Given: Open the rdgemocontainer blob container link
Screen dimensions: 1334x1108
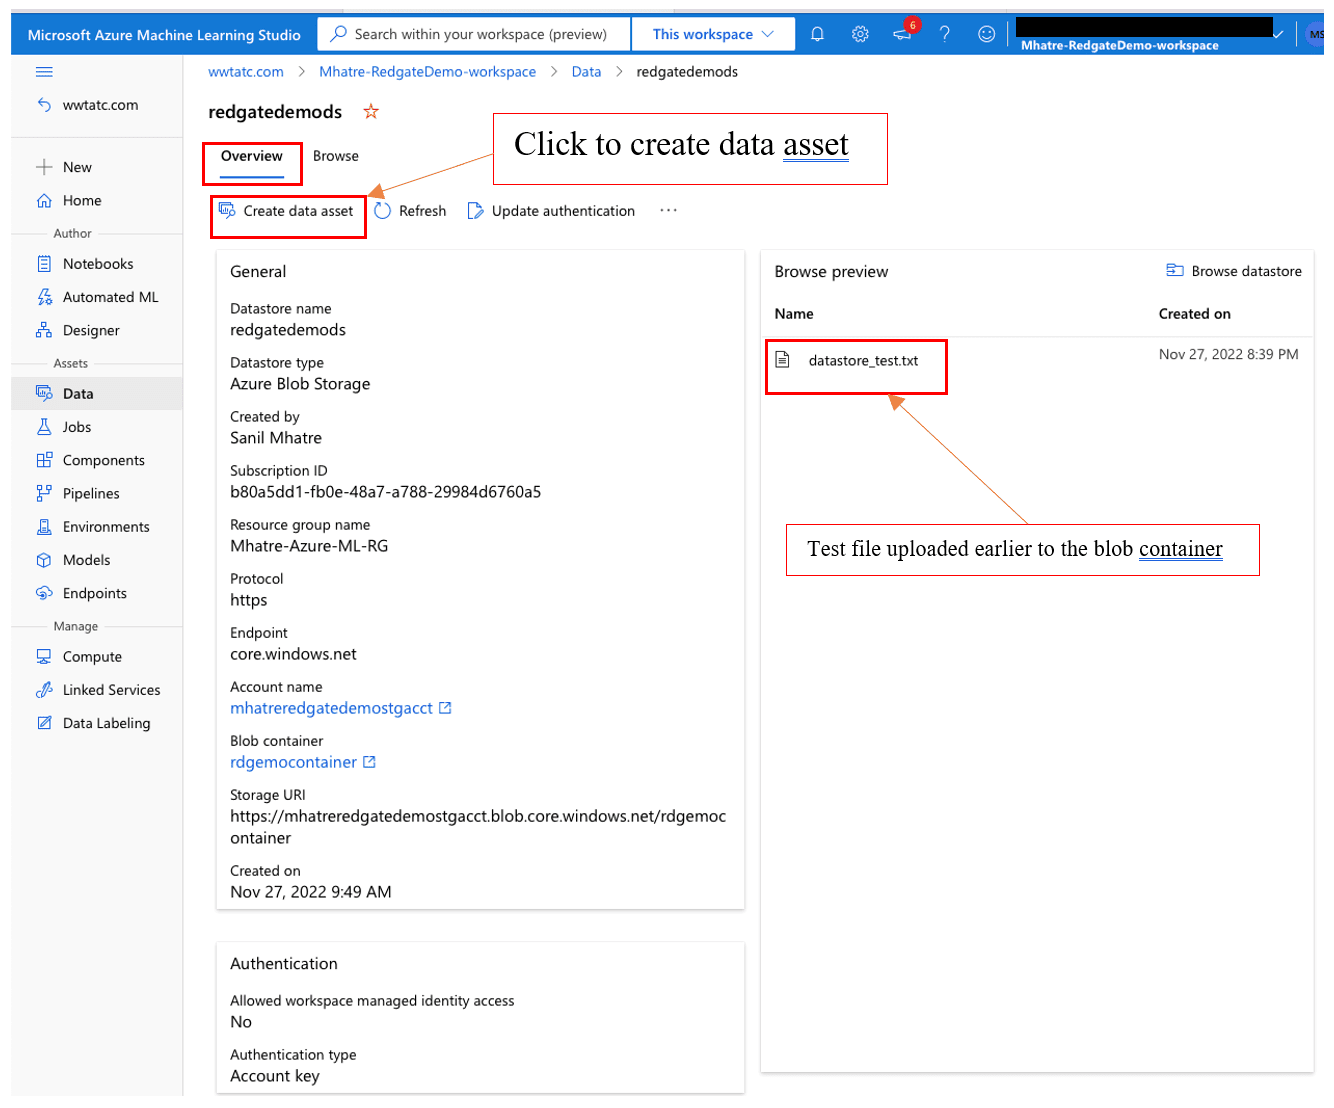Looking at the screenshot, I should click(x=302, y=762).
